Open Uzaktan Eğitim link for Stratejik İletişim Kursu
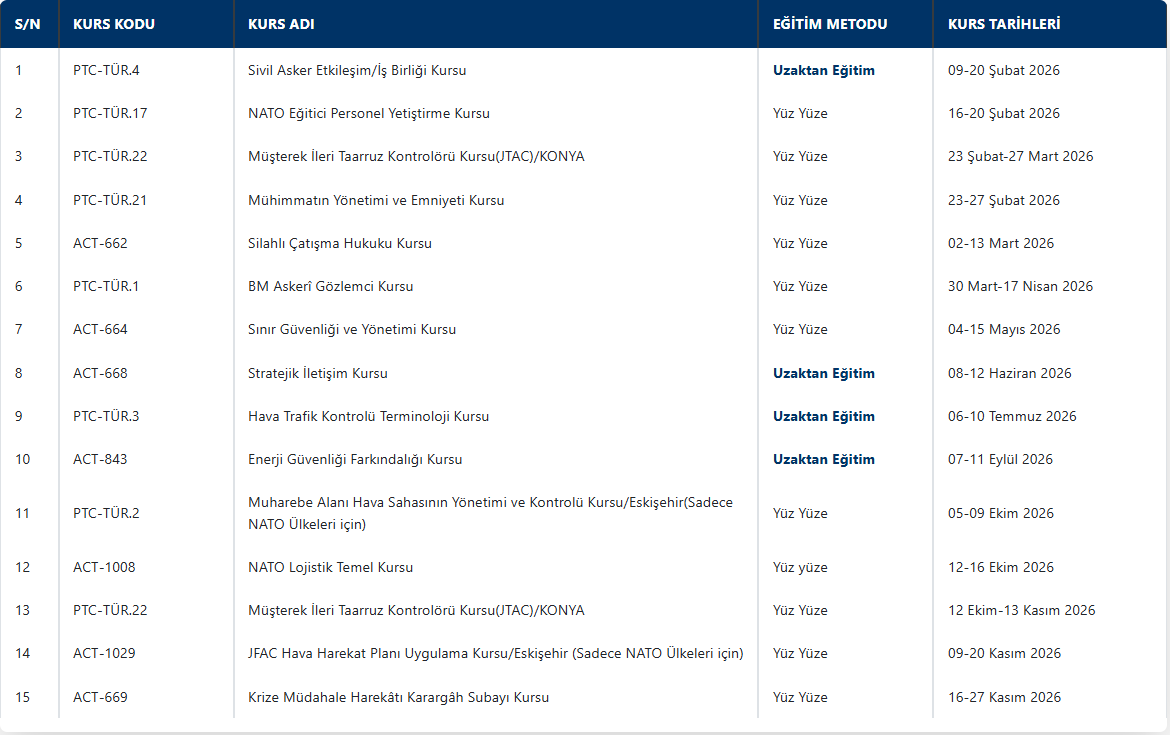 coord(823,373)
